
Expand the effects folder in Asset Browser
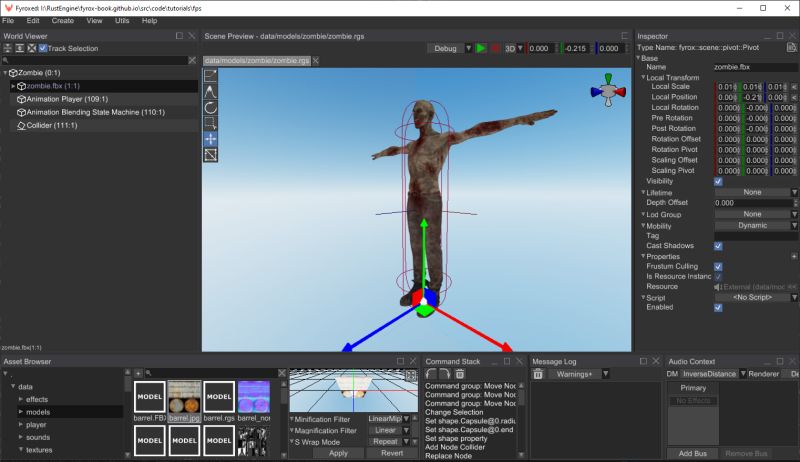[21, 399]
